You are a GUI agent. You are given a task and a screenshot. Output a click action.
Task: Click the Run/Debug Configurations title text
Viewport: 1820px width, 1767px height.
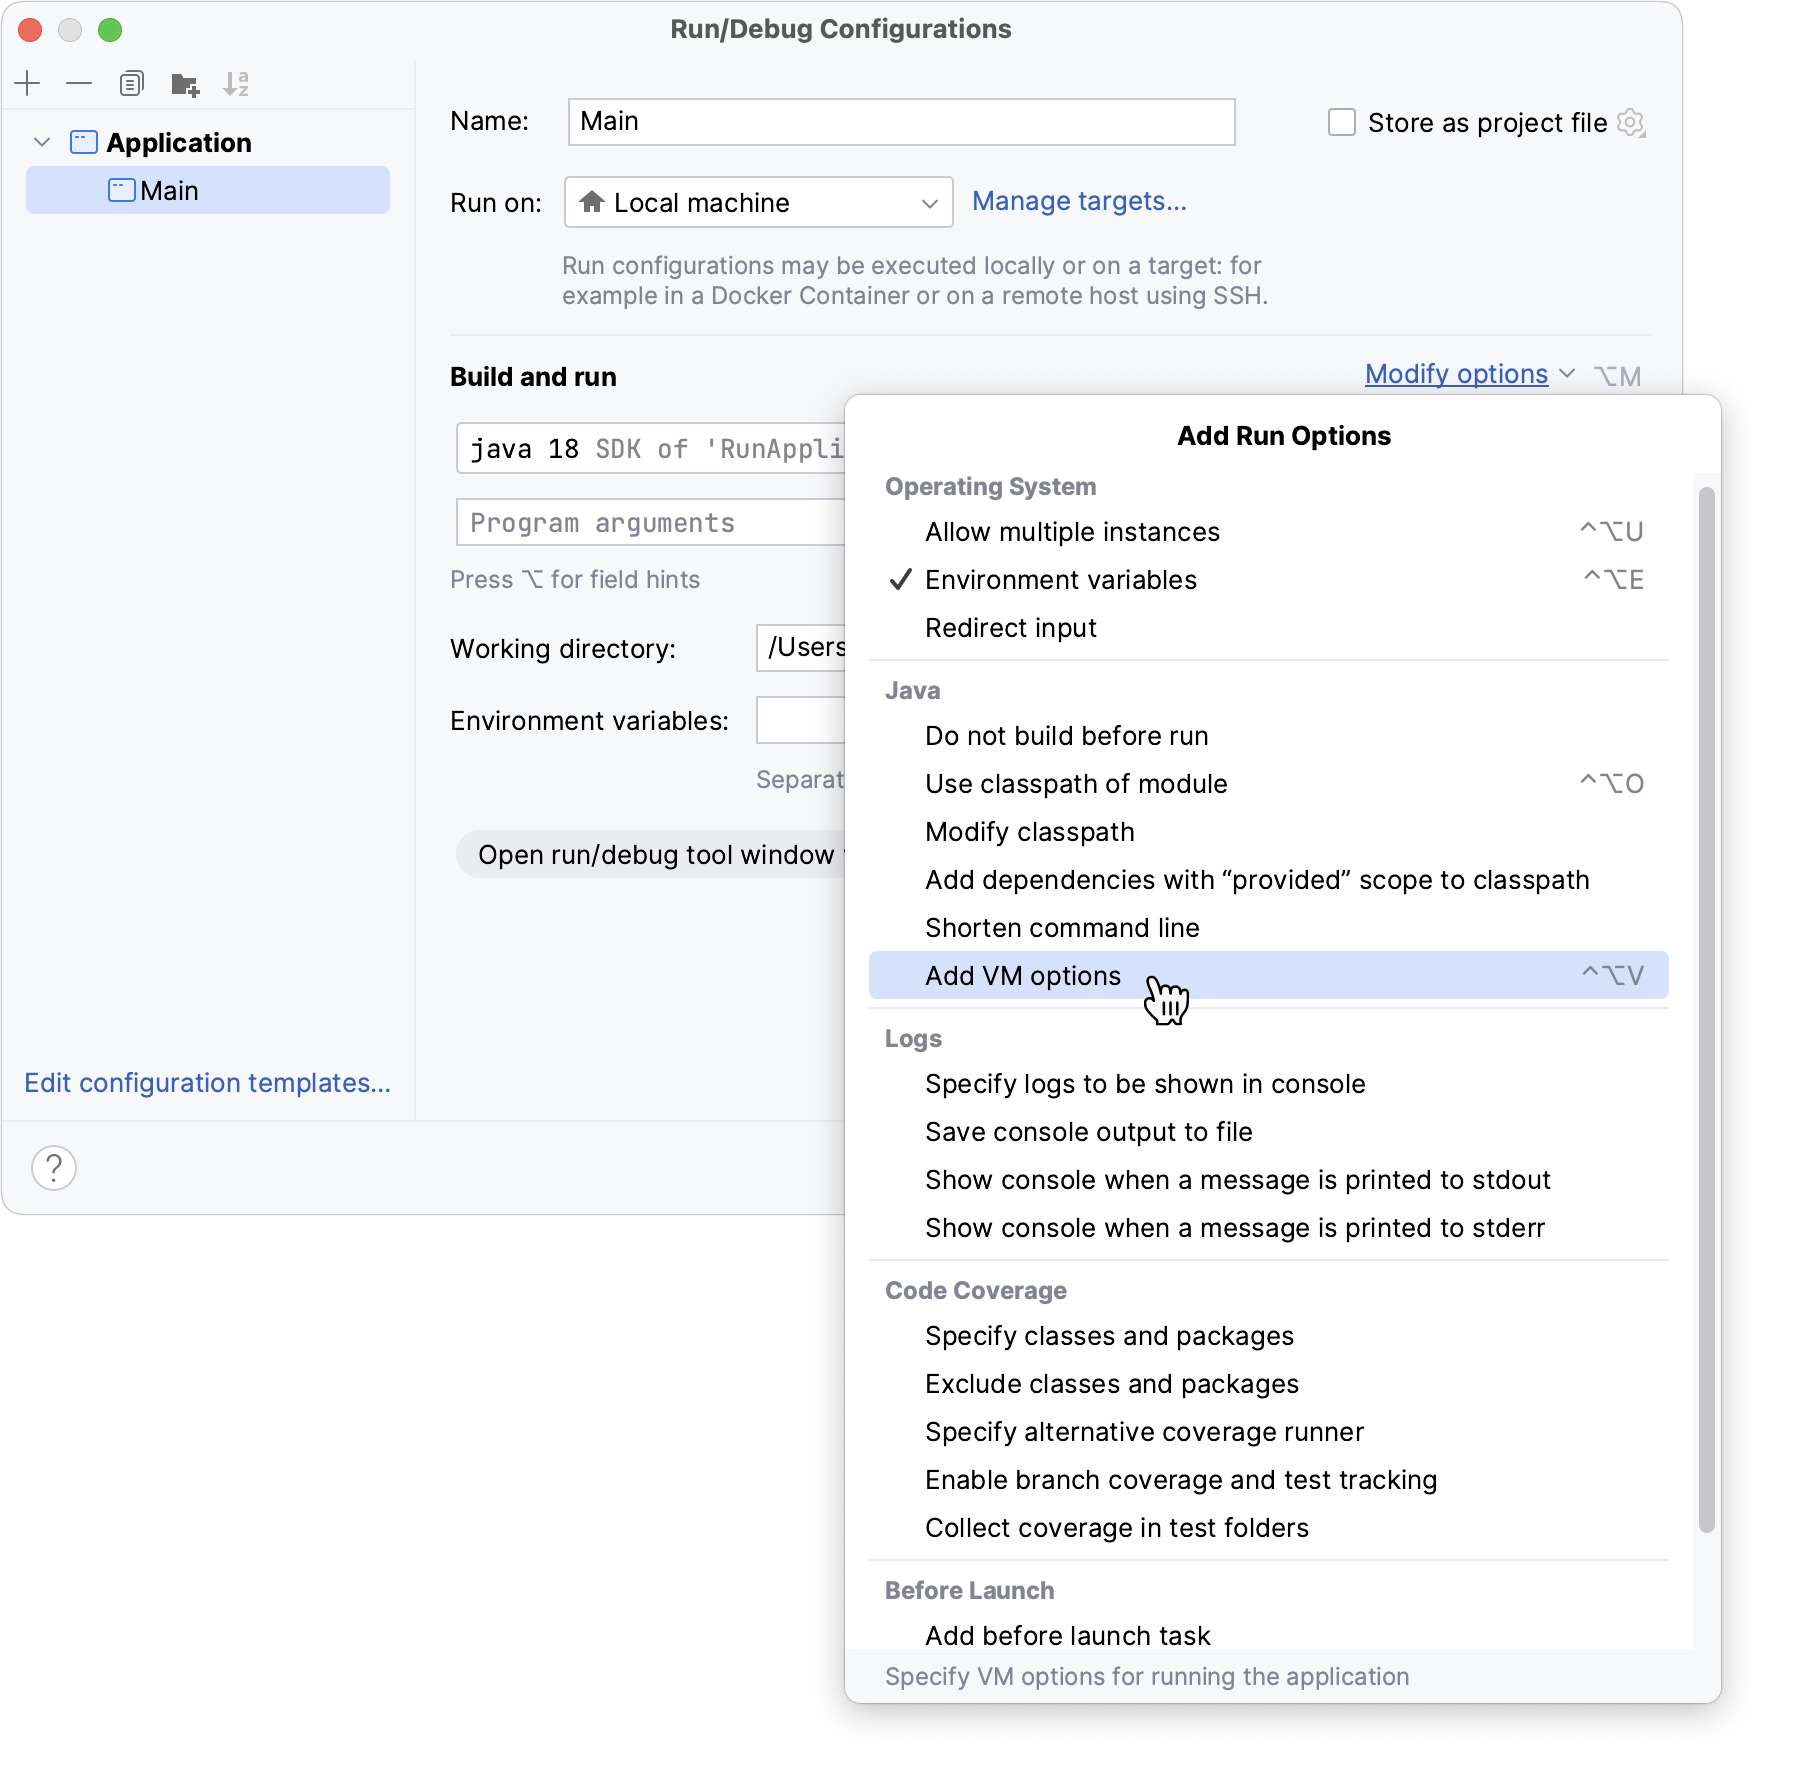tap(841, 29)
